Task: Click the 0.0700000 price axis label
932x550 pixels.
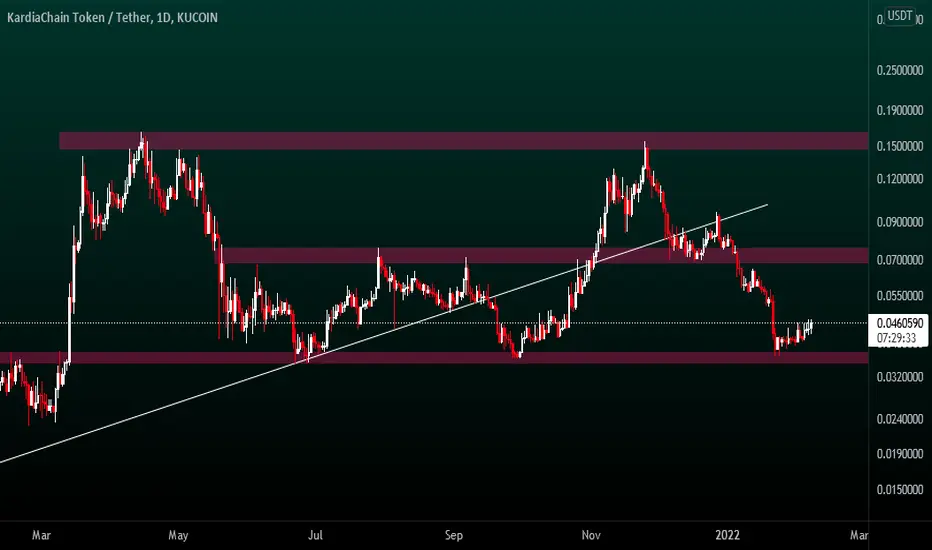Action: (x=899, y=260)
